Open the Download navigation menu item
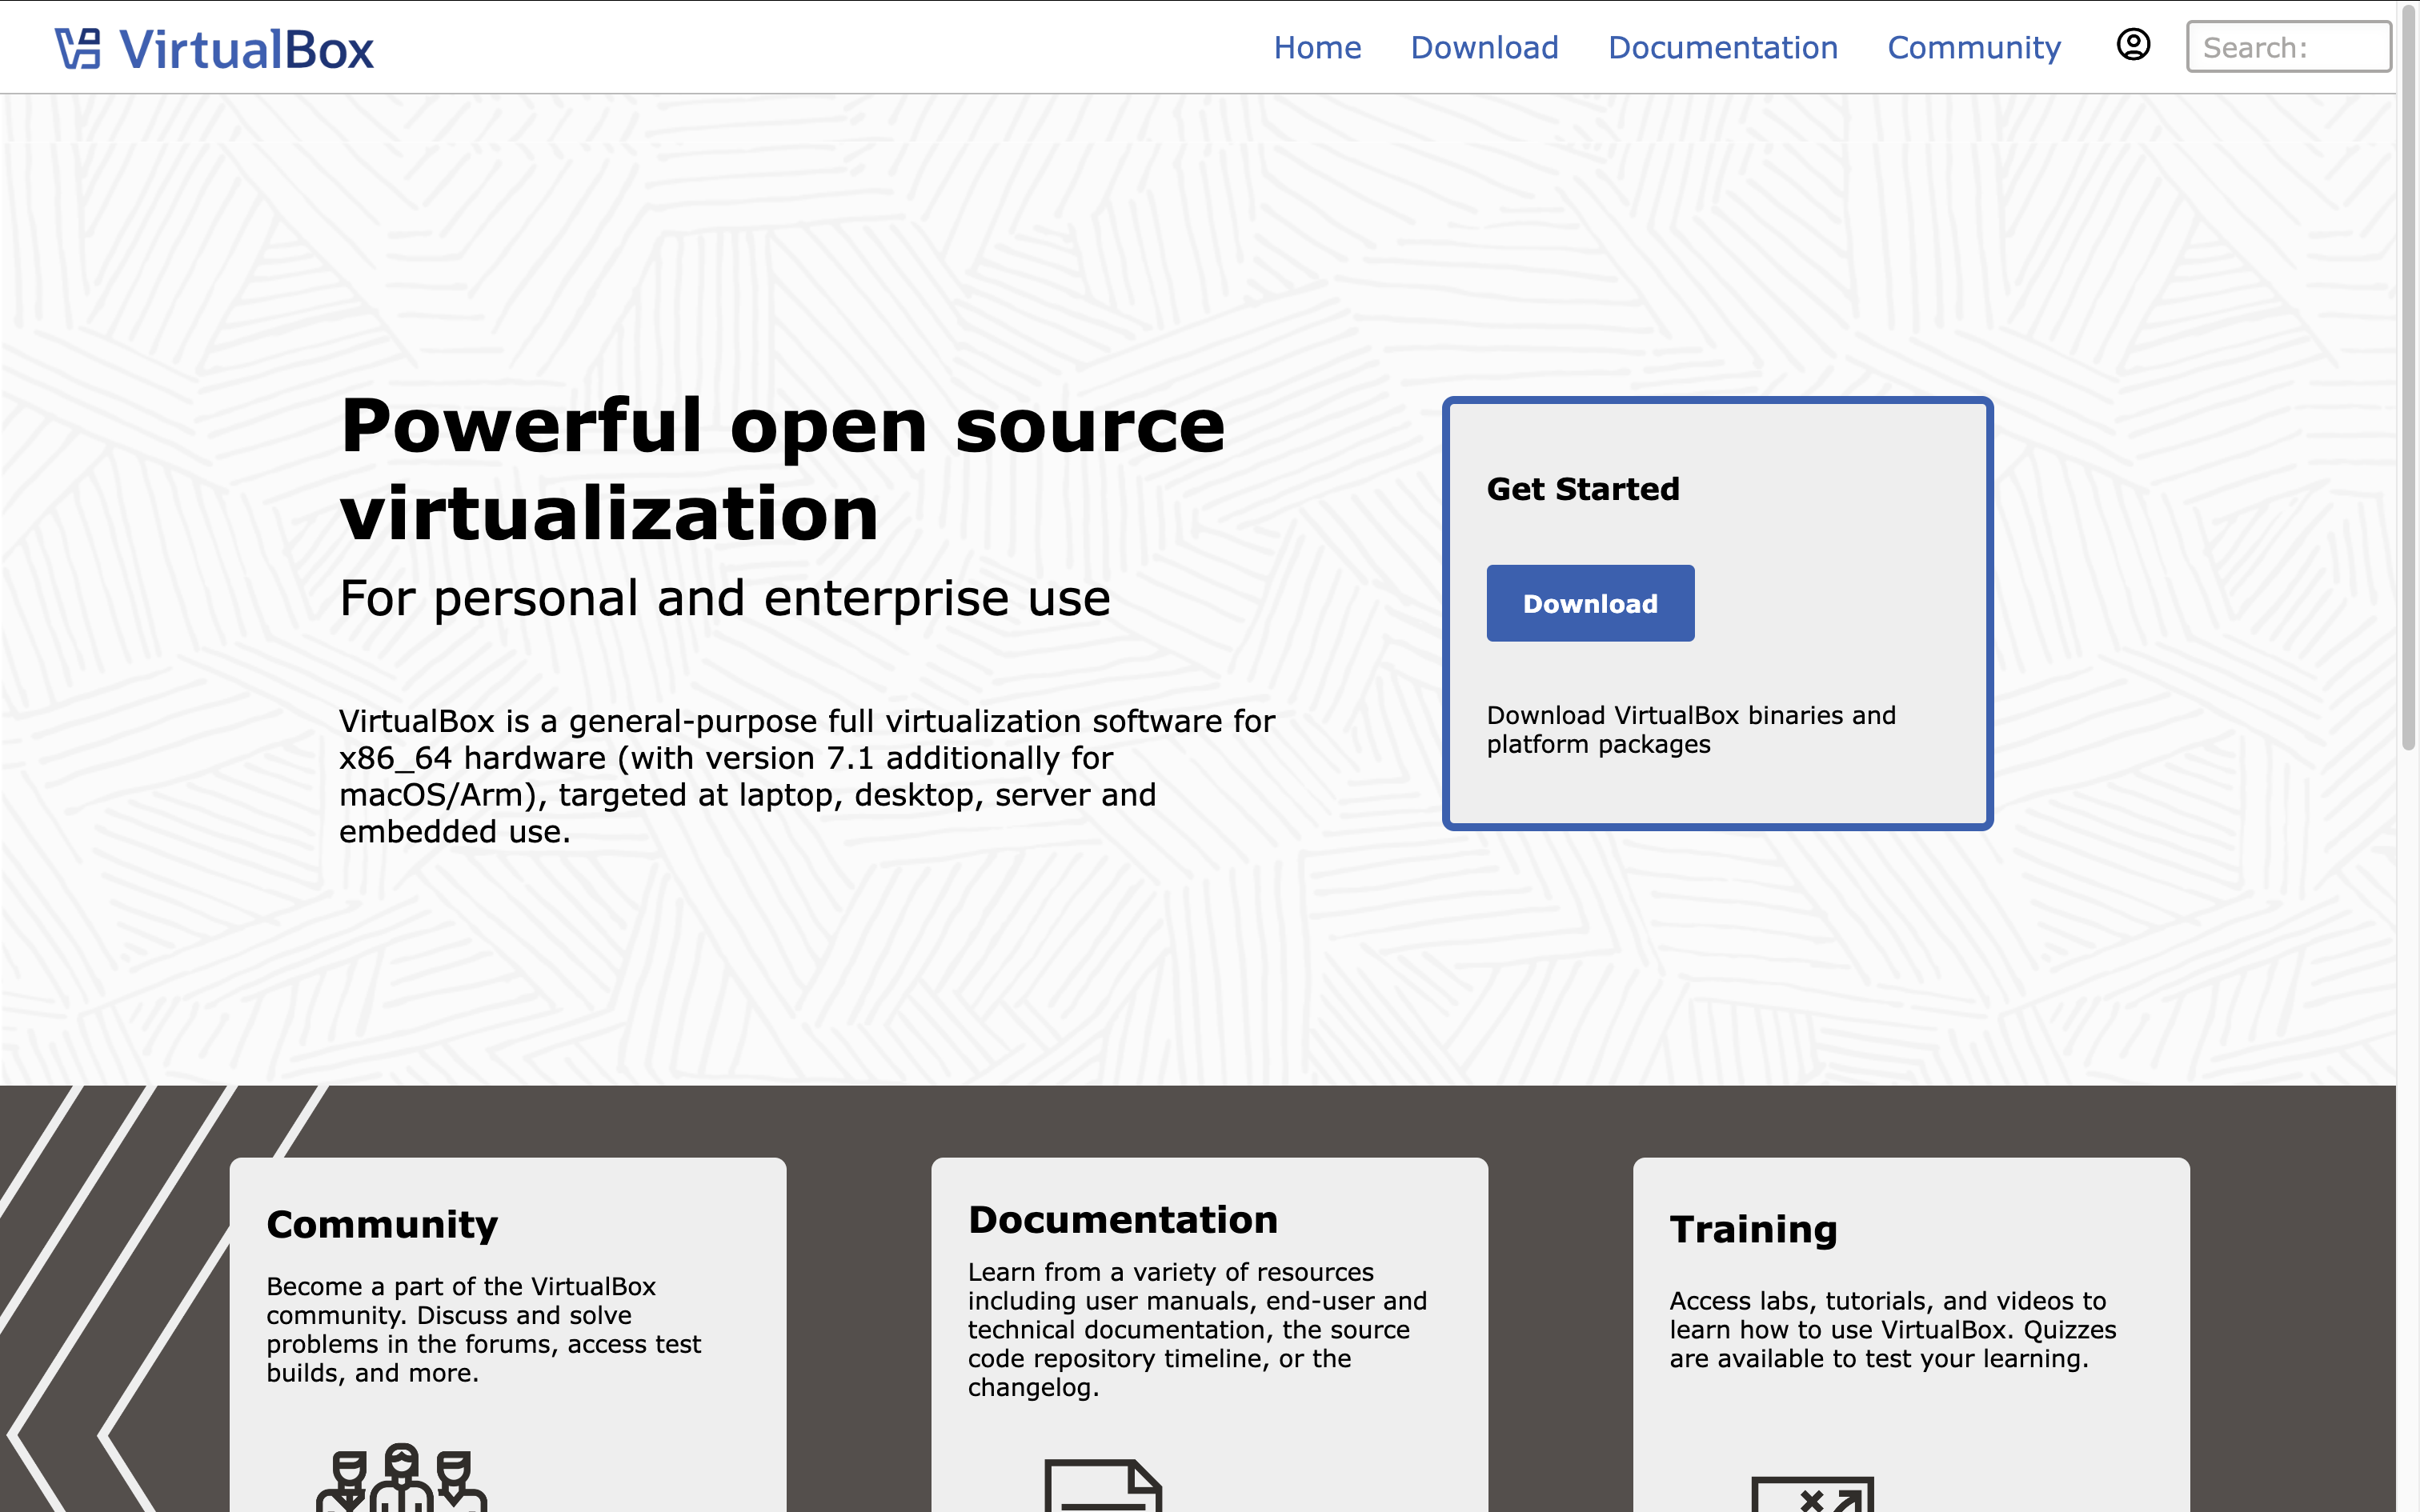 [x=1484, y=47]
